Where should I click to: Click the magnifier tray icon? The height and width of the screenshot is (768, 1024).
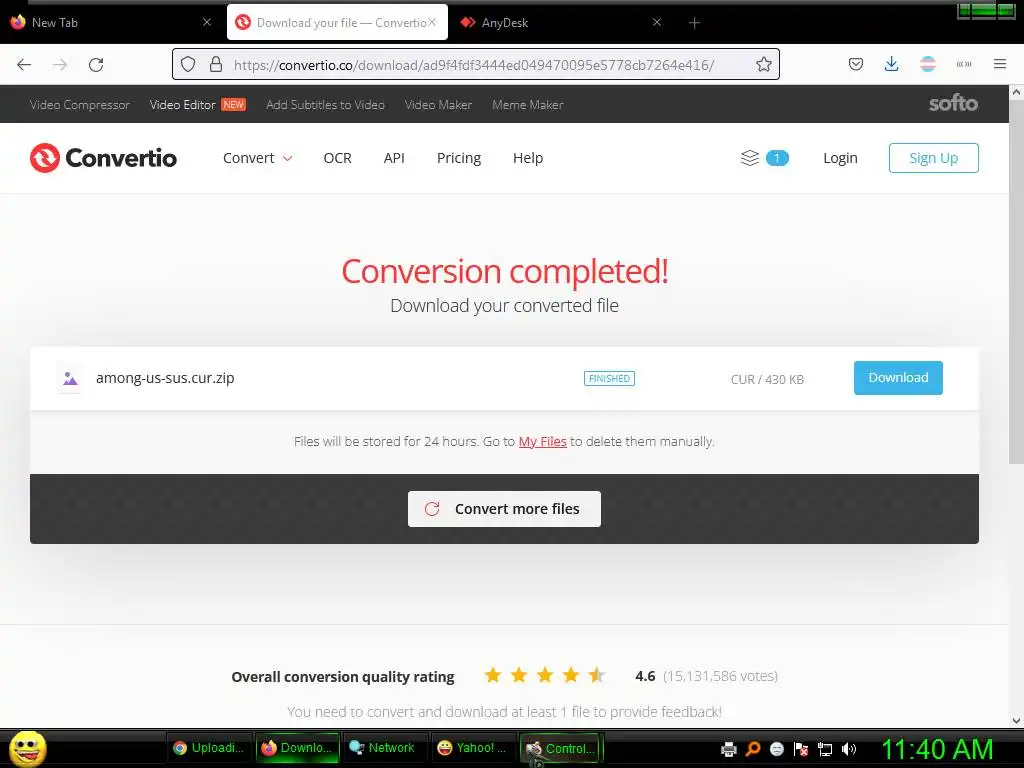753,749
